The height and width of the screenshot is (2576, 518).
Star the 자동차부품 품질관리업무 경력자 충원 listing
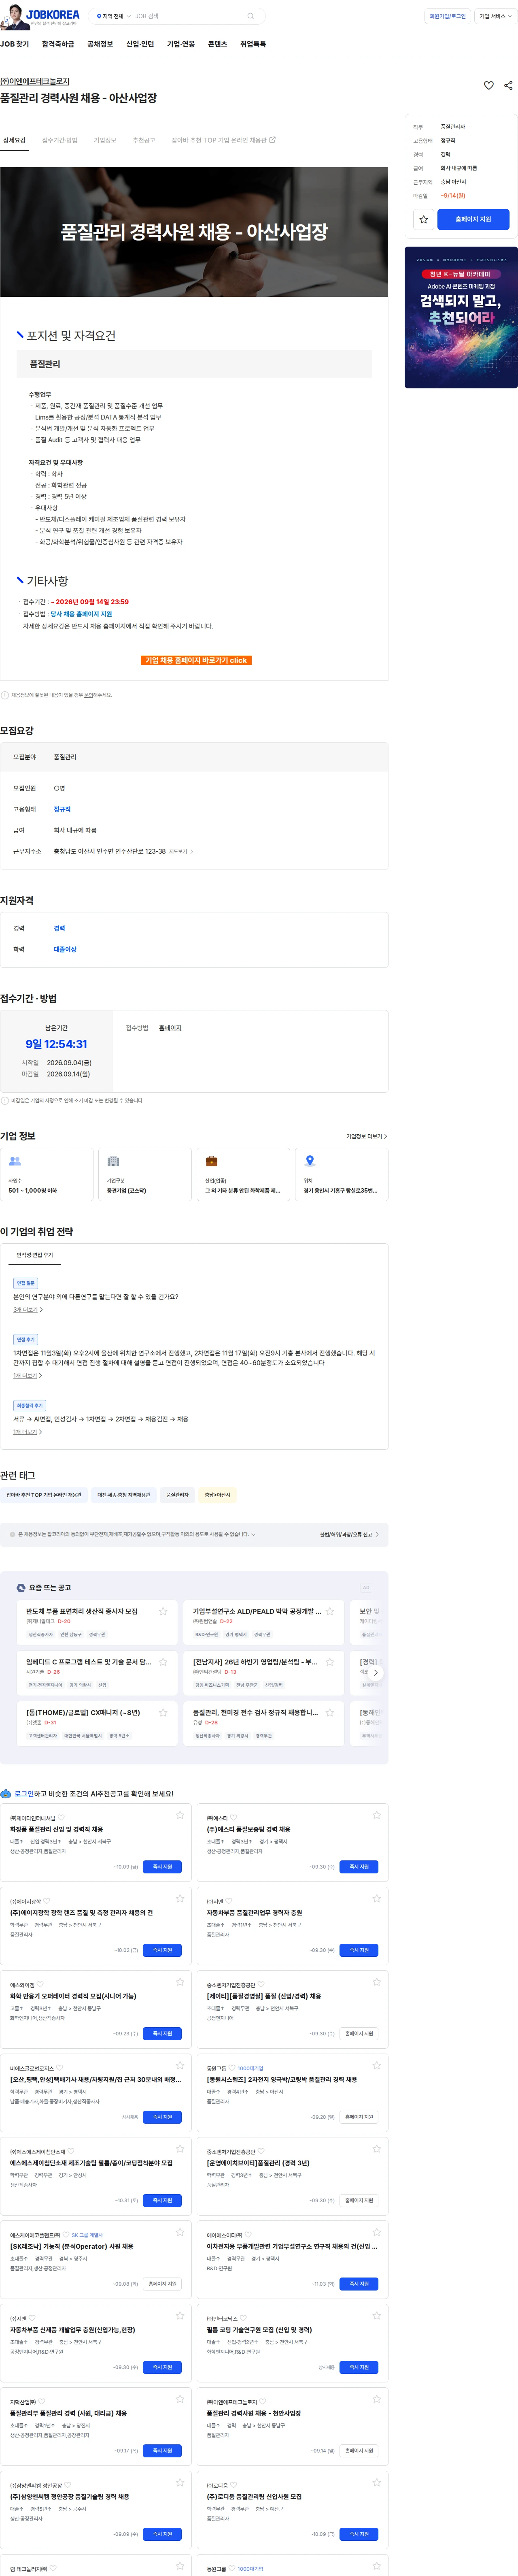pyautogui.click(x=377, y=1898)
